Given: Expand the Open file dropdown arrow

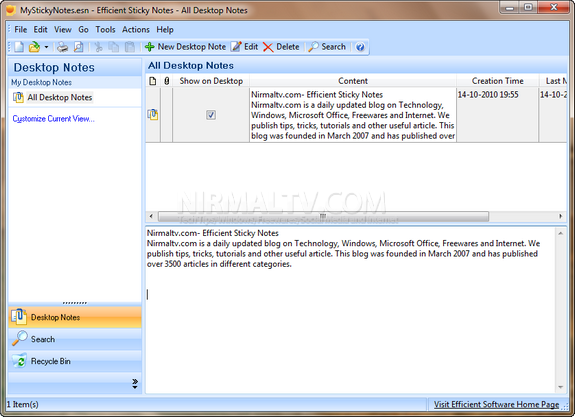Looking at the screenshot, I should point(46,47).
